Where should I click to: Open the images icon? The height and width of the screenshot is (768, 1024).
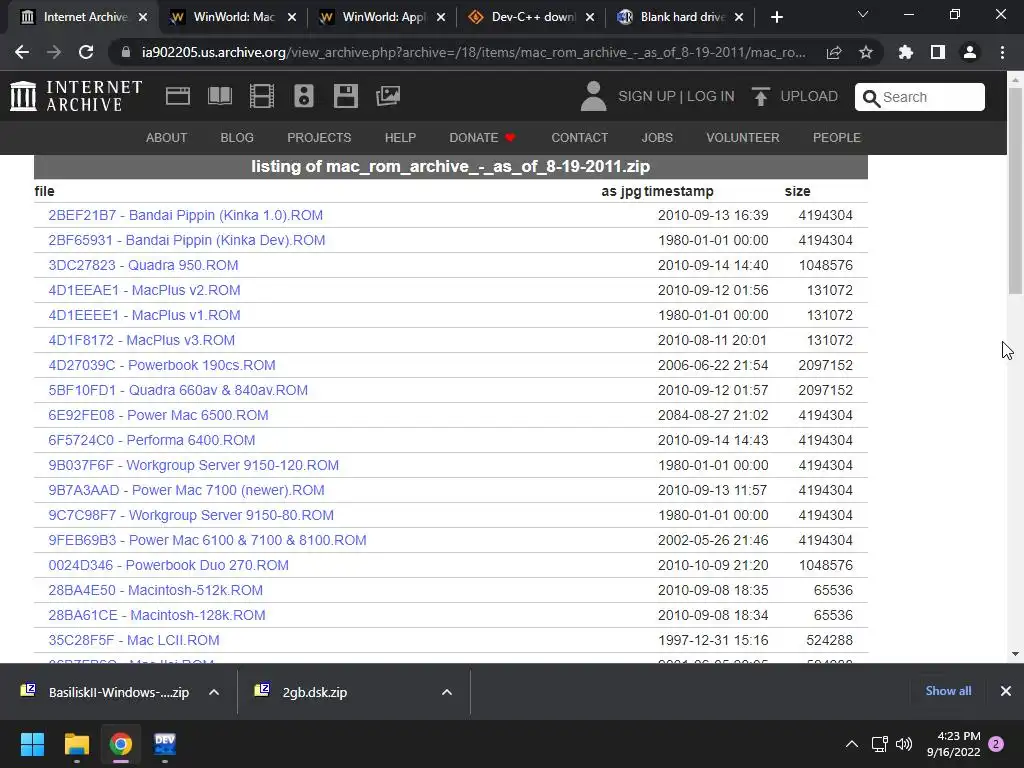pos(388,97)
